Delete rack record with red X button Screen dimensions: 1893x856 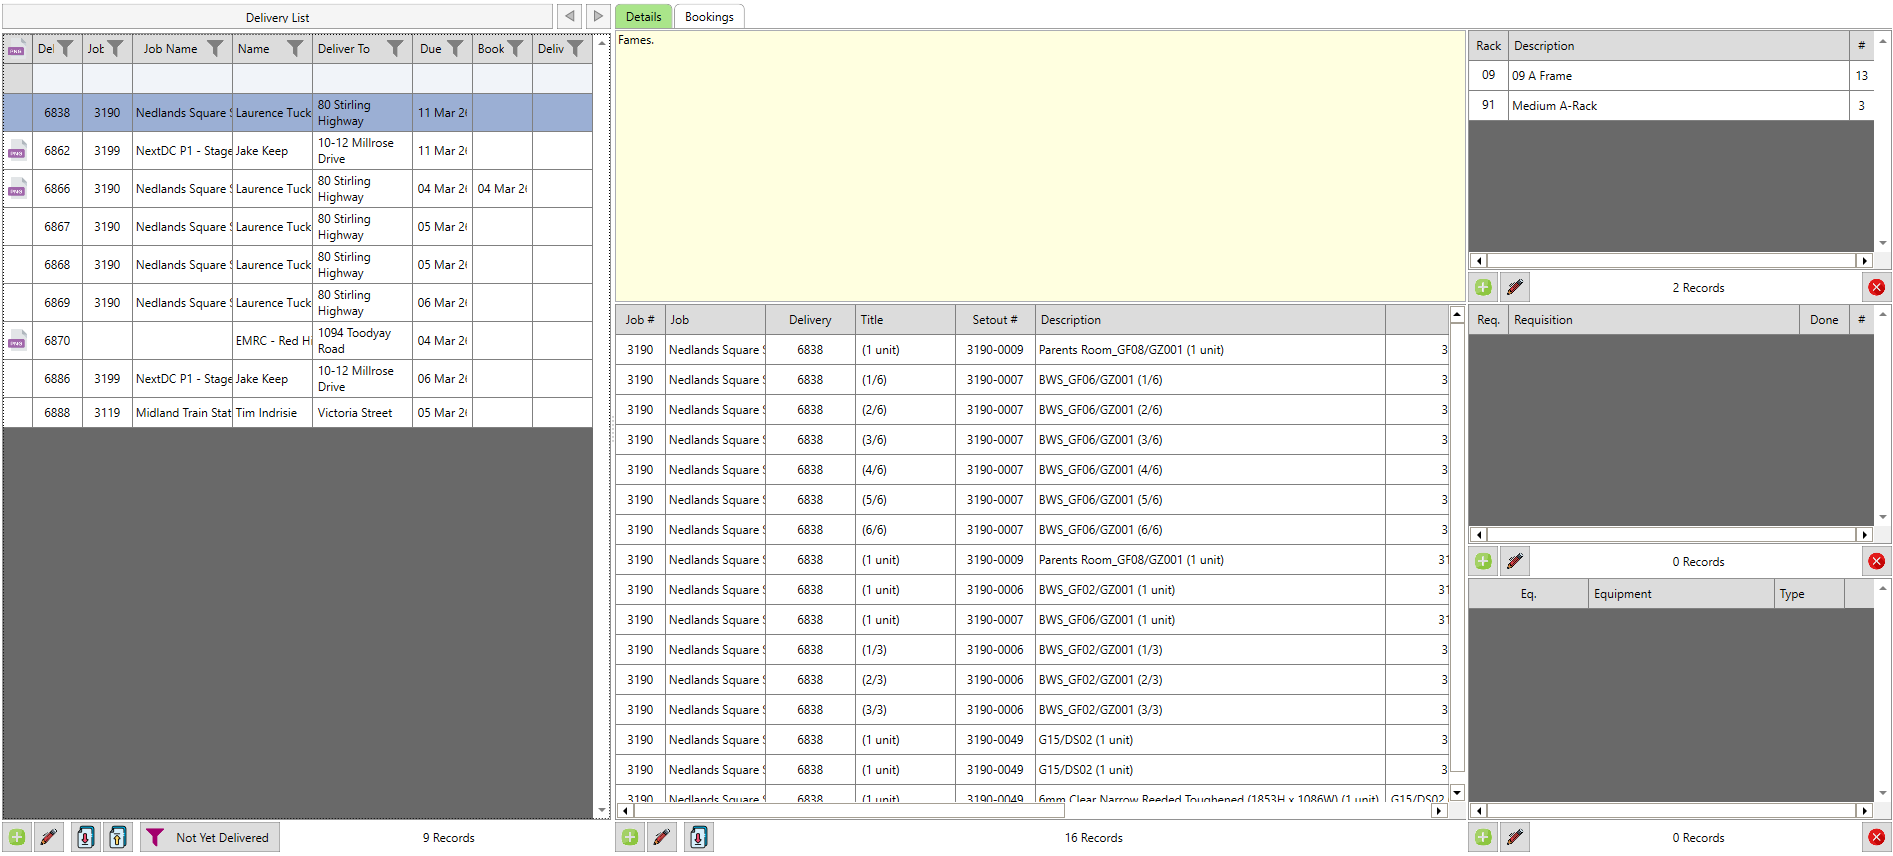1876,288
